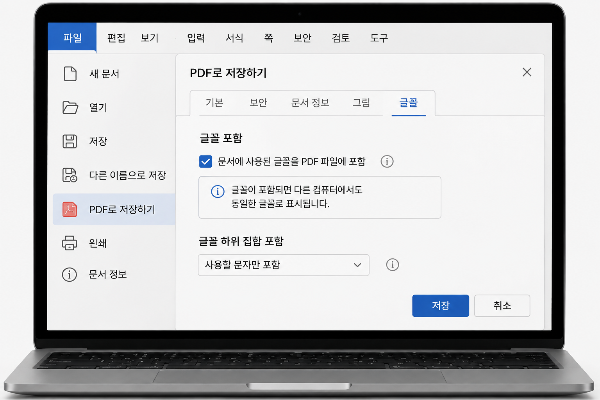Select the 글꼴 tab
The height and width of the screenshot is (400, 600).
[409, 103]
